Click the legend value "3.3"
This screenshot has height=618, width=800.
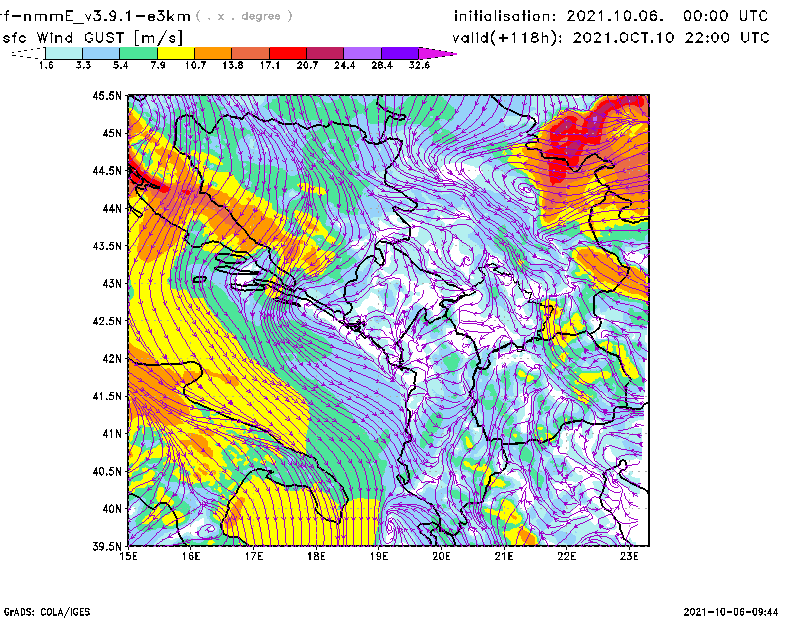pos(83,65)
